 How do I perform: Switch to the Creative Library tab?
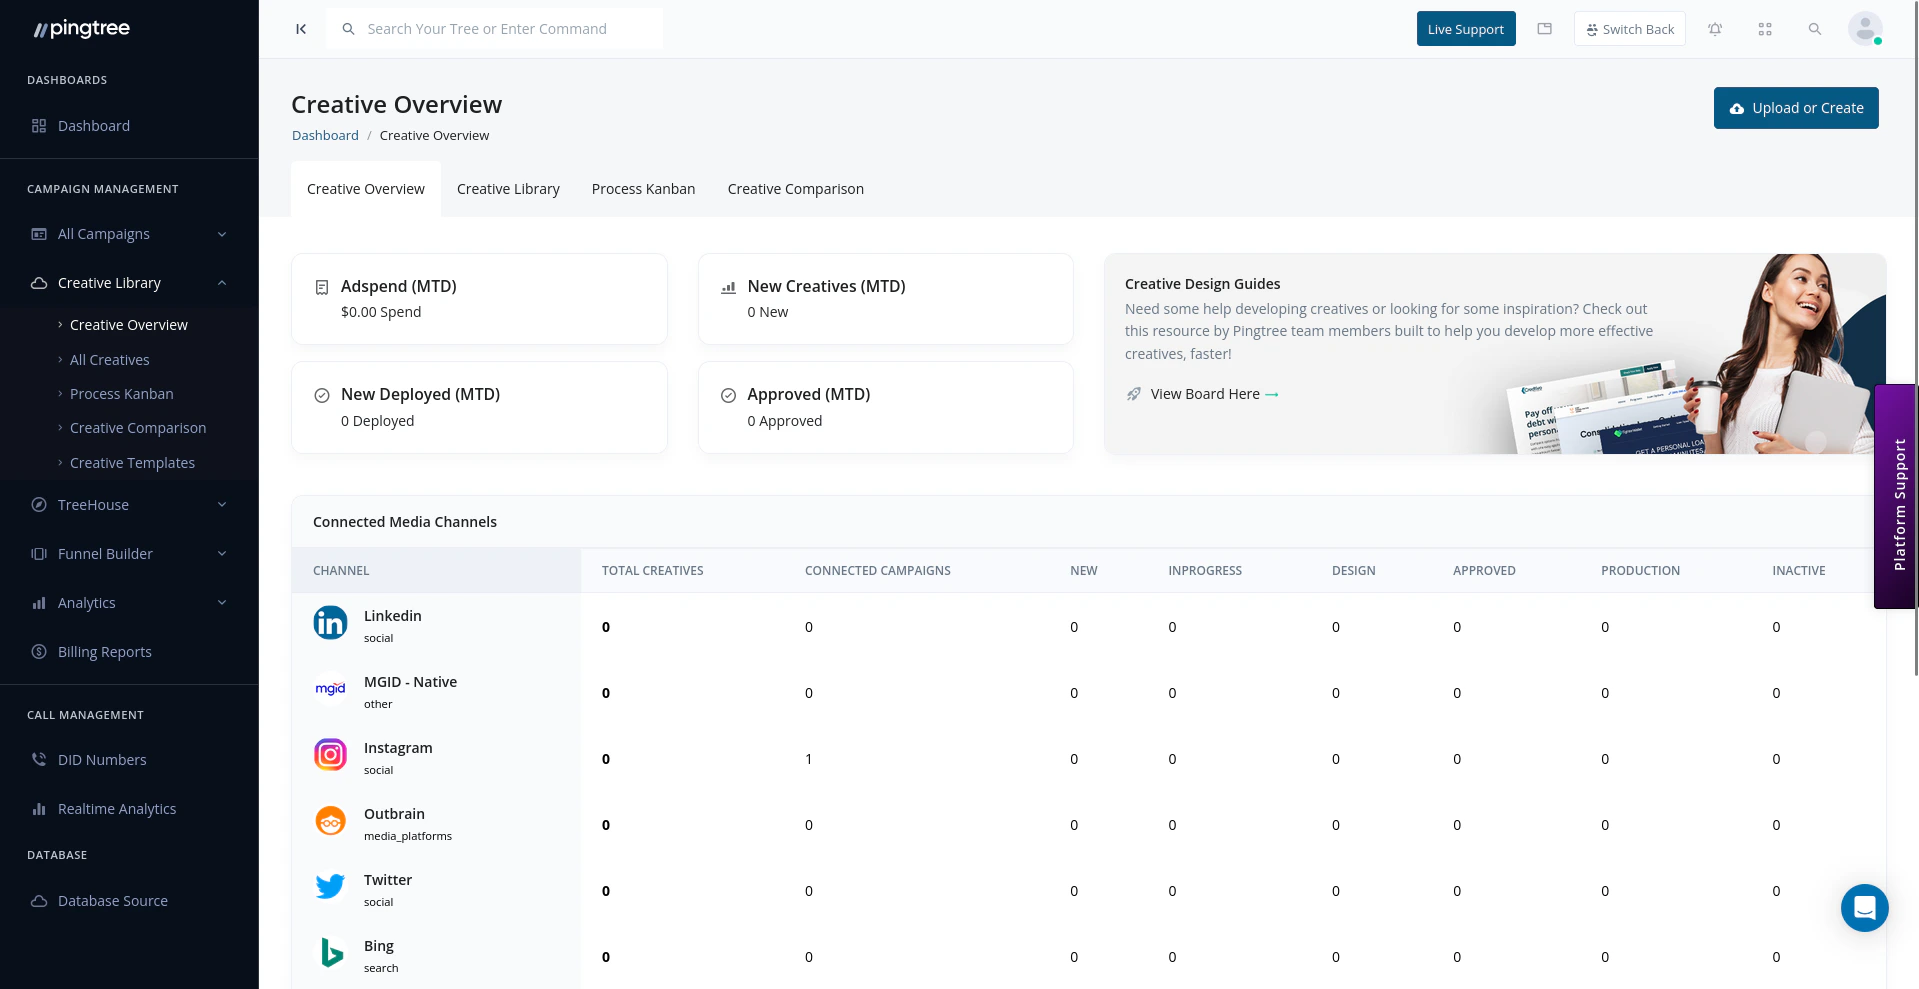[508, 188]
